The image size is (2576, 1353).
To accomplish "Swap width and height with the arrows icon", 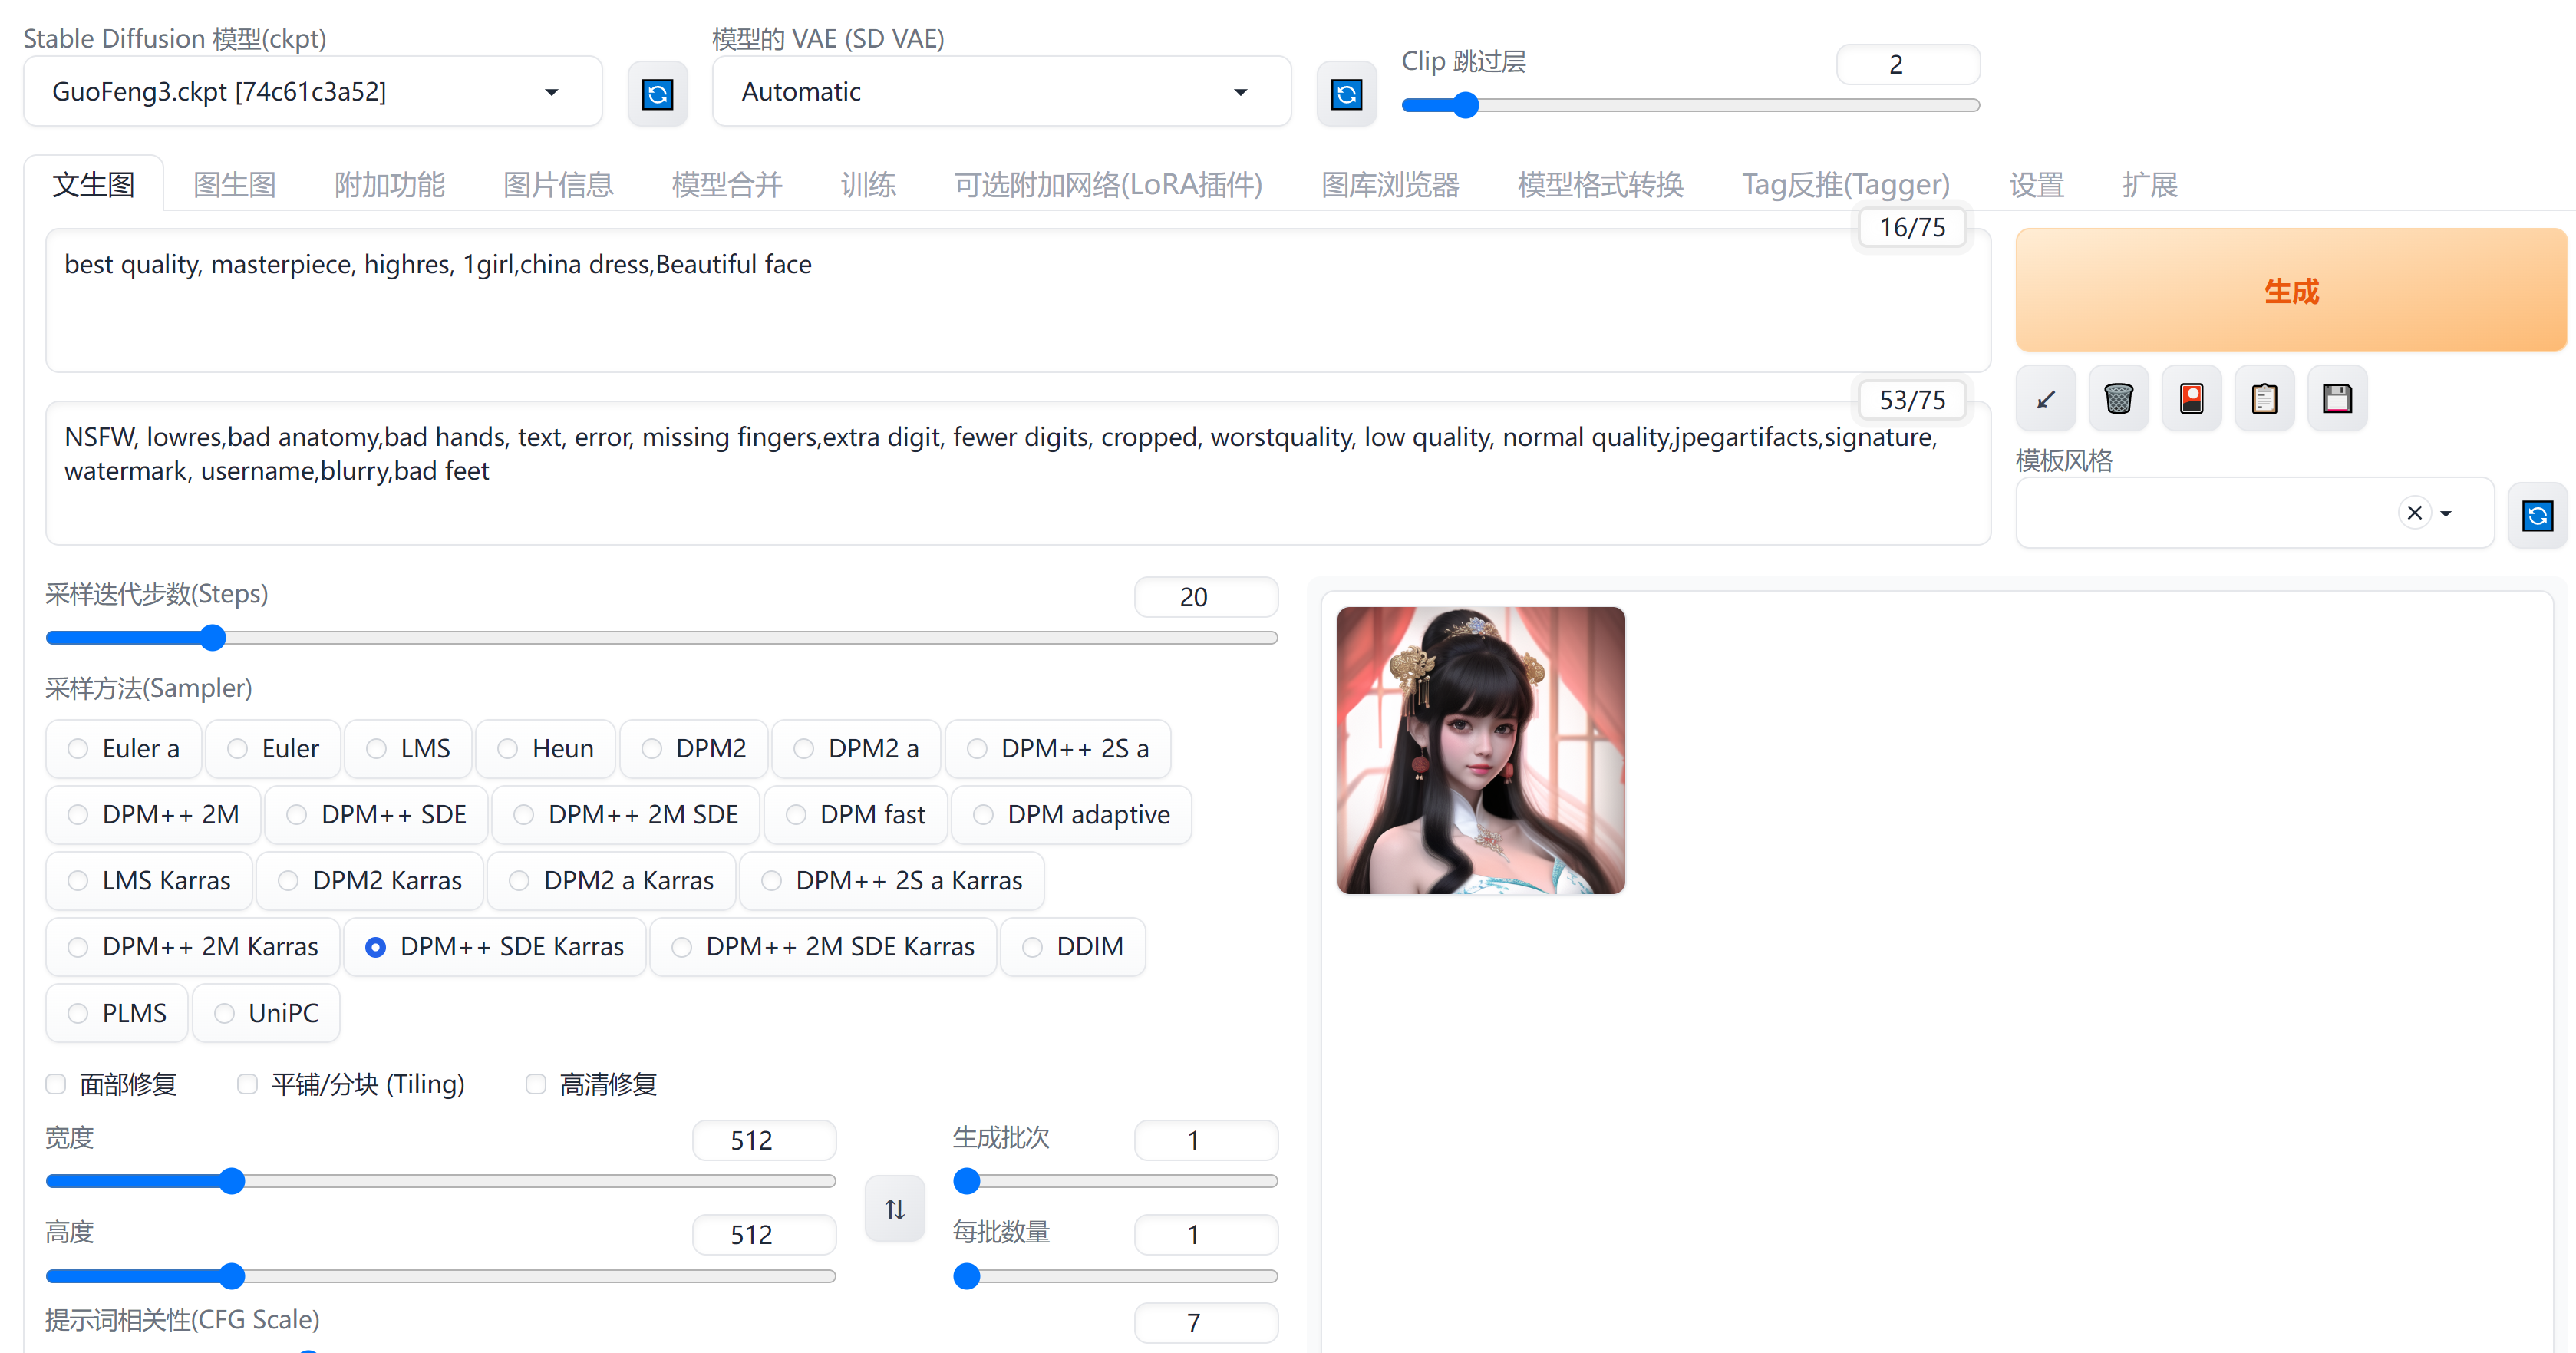I will tap(894, 1209).
